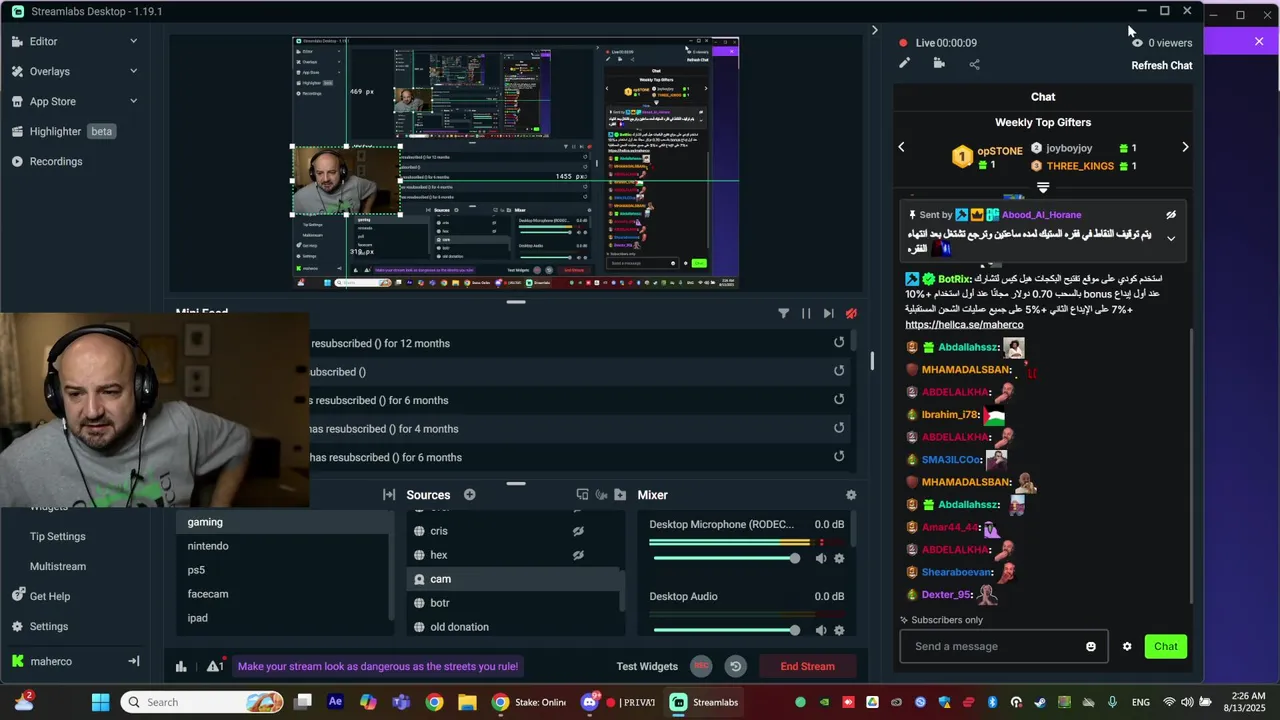Adjust the Desktop Audio volume slider

click(726, 630)
